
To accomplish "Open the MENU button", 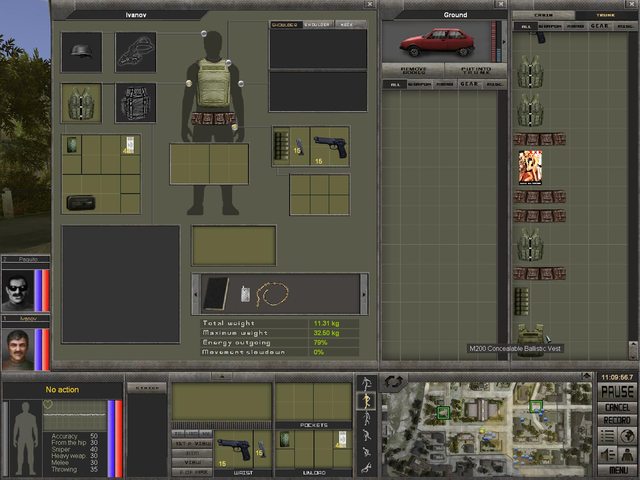I will tap(617, 471).
